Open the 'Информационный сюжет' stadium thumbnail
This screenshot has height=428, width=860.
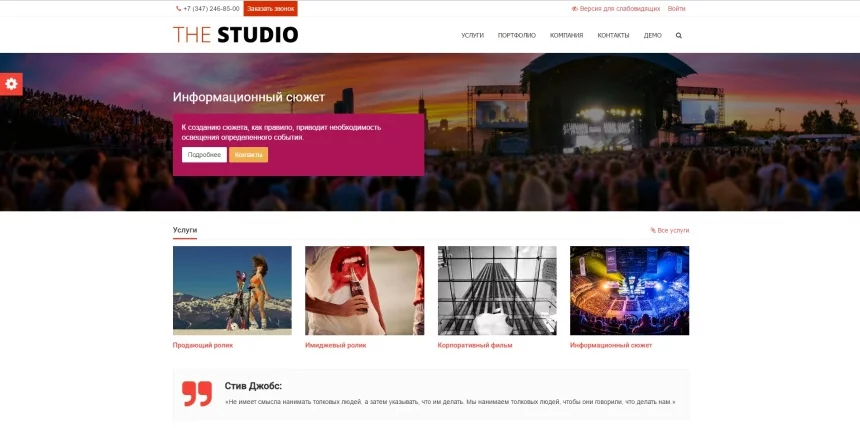pyautogui.click(x=629, y=290)
